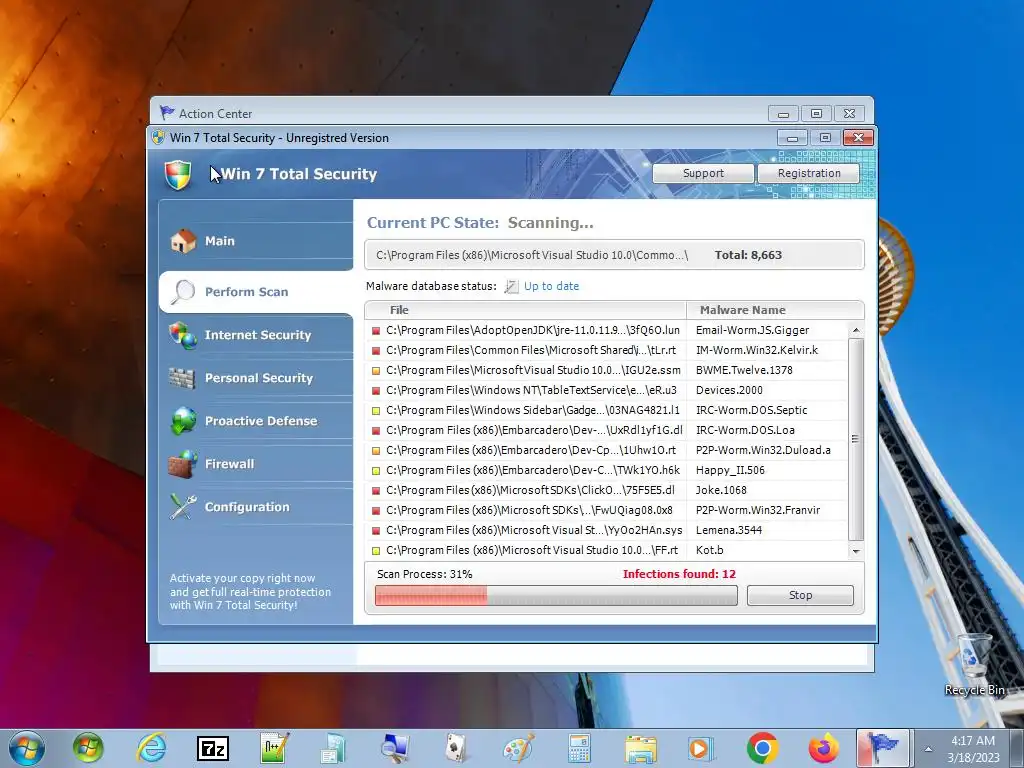Viewport: 1024px width, 768px height.
Task: Stop the running scan
Action: pos(800,595)
